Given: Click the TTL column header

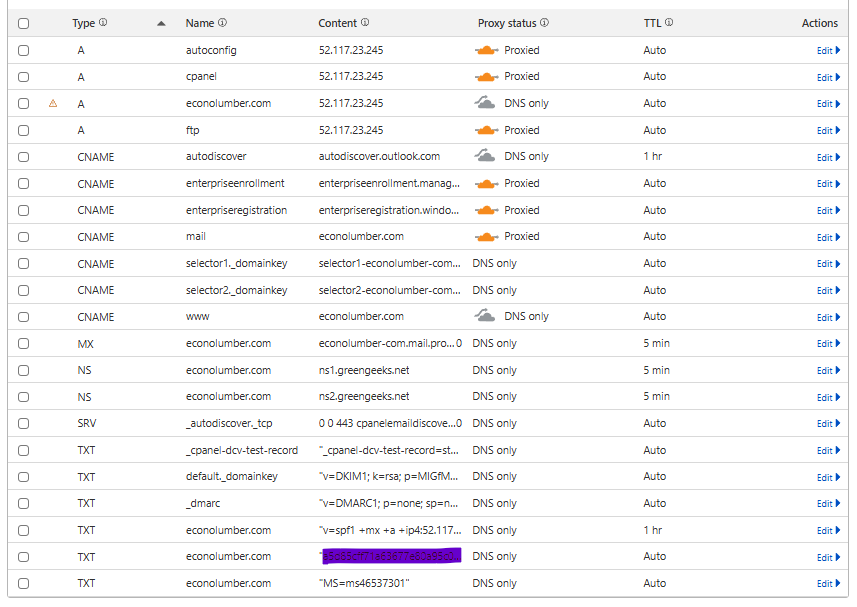Looking at the screenshot, I should coord(653,23).
